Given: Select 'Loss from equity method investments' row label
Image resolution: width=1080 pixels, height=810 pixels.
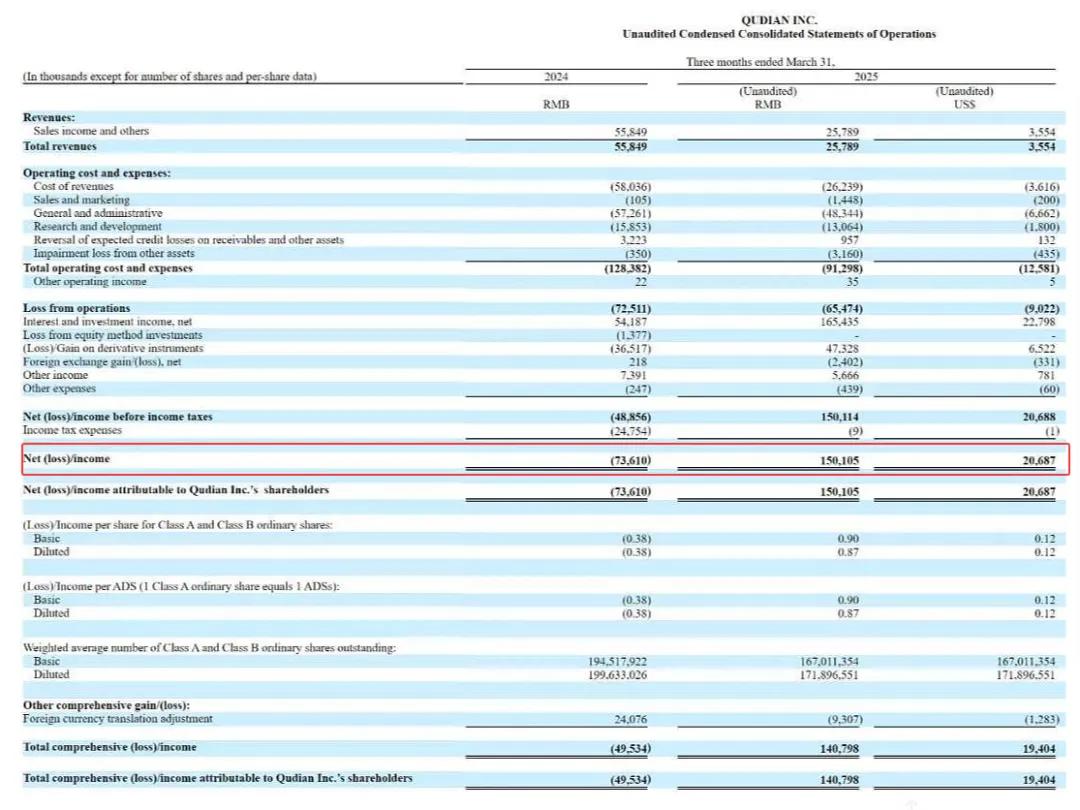Looking at the screenshot, I should click(113, 335).
